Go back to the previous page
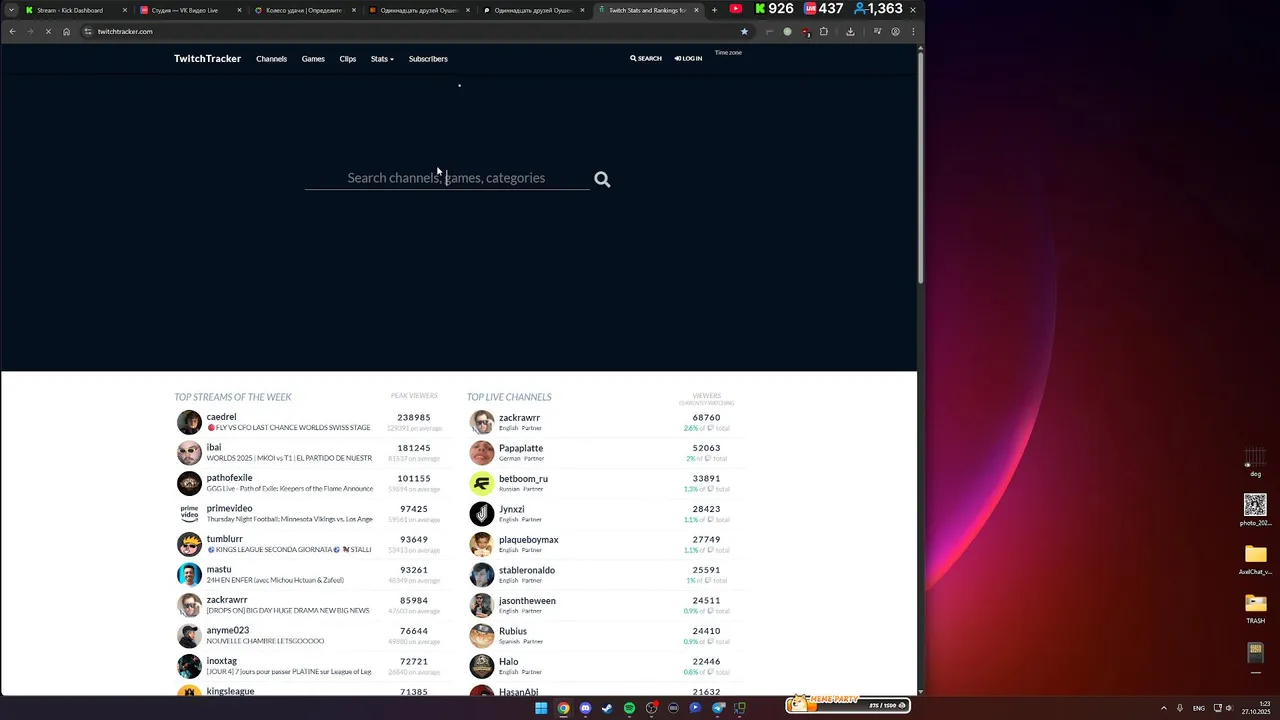The width and height of the screenshot is (1280, 720). tap(12, 31)
